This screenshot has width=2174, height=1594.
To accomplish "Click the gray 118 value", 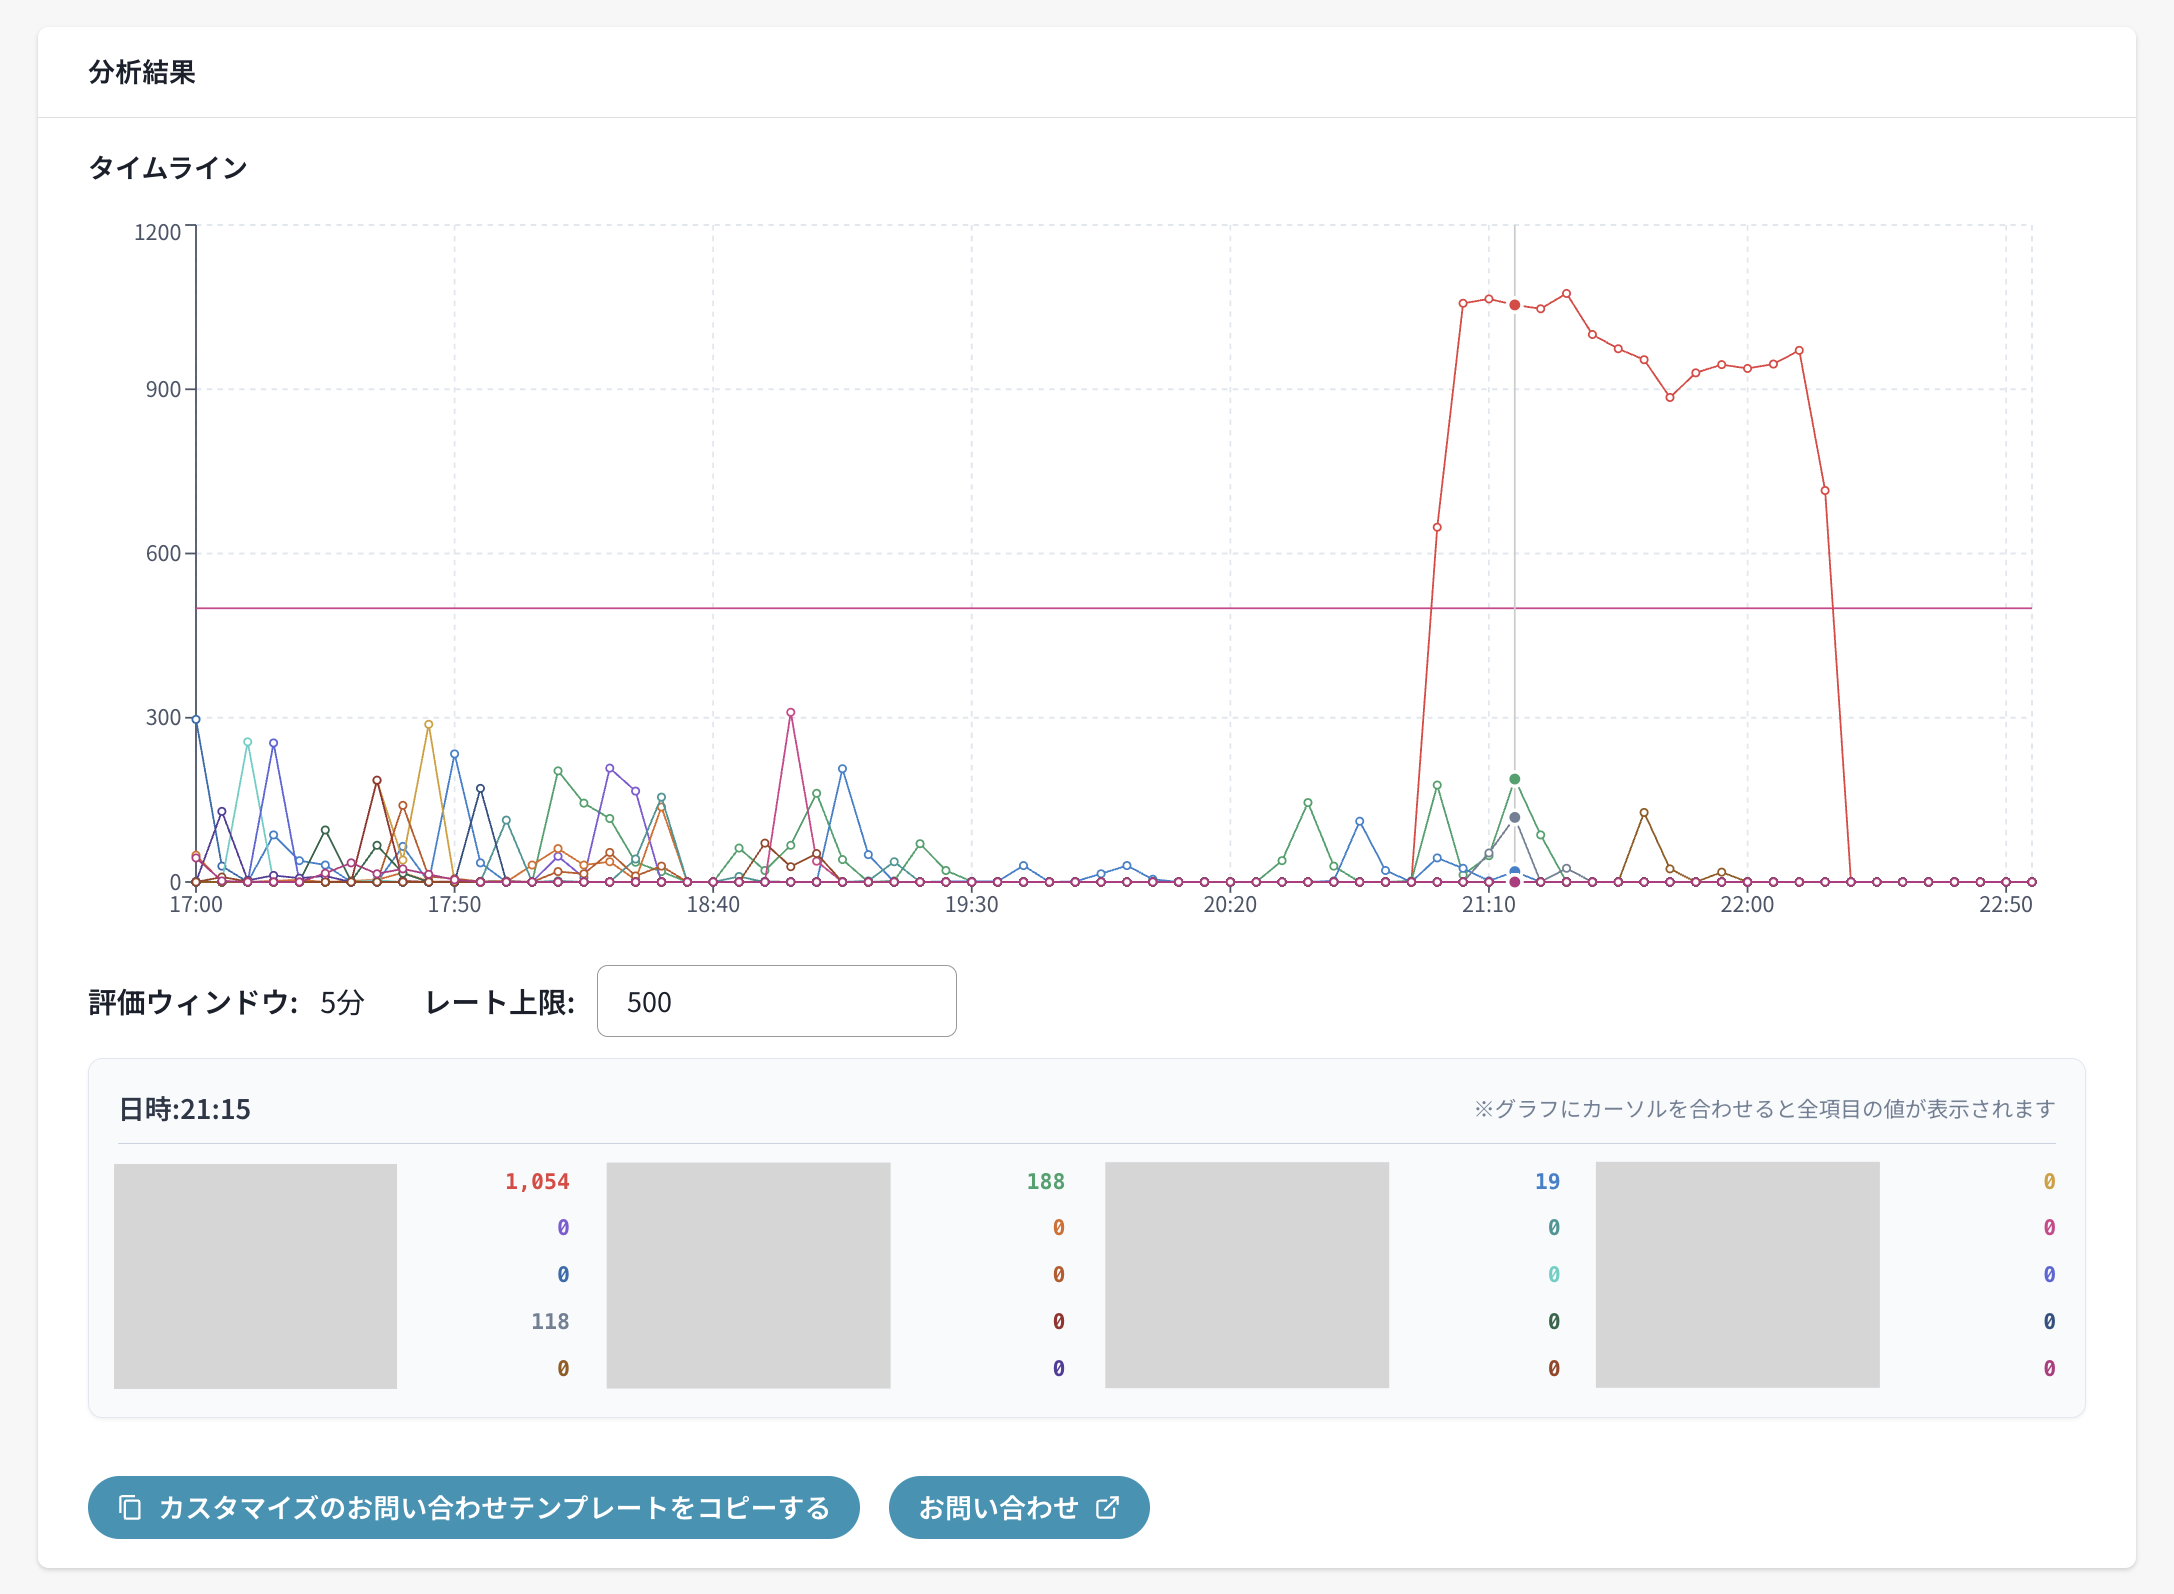I will pos(549,1321).
